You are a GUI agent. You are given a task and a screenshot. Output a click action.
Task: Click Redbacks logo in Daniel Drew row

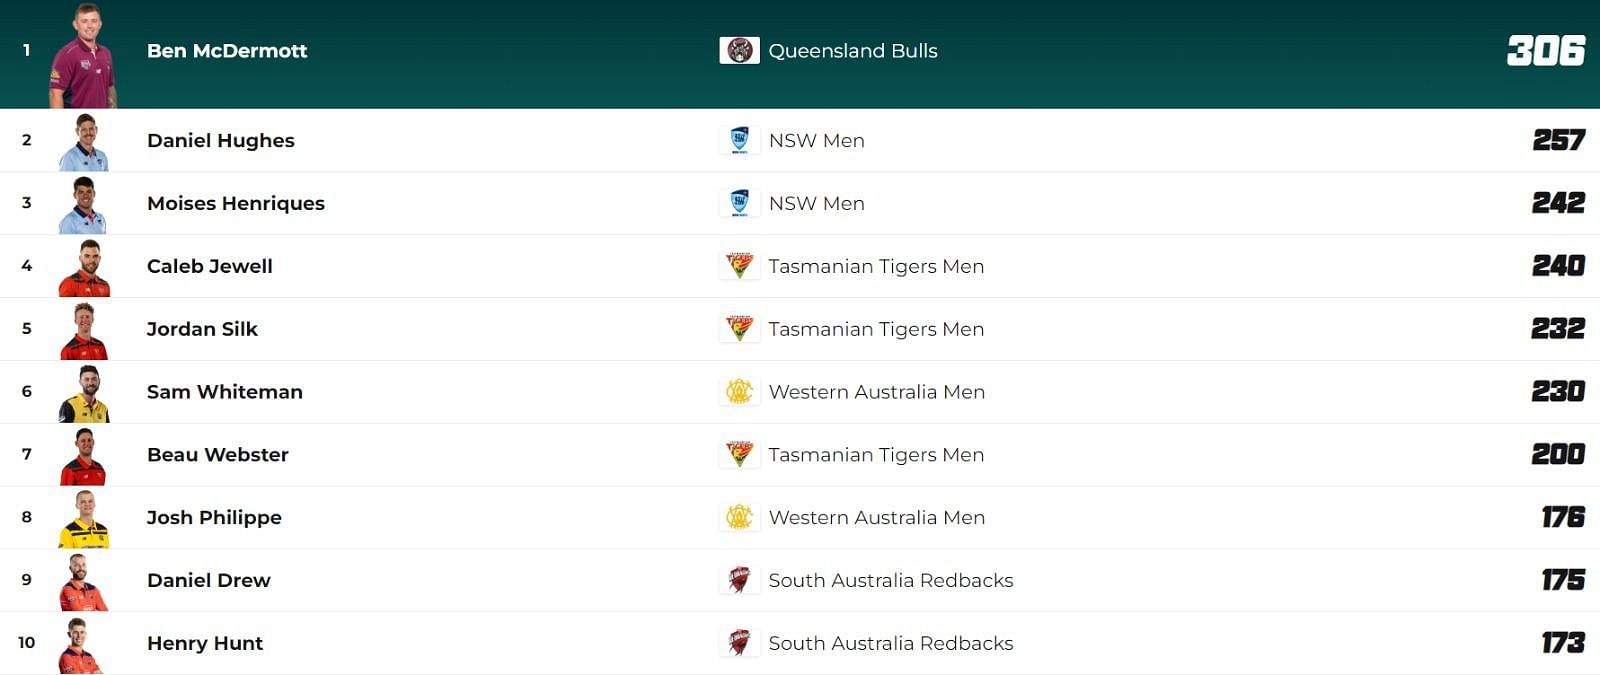pyautogui.click(x=739, y=580)
